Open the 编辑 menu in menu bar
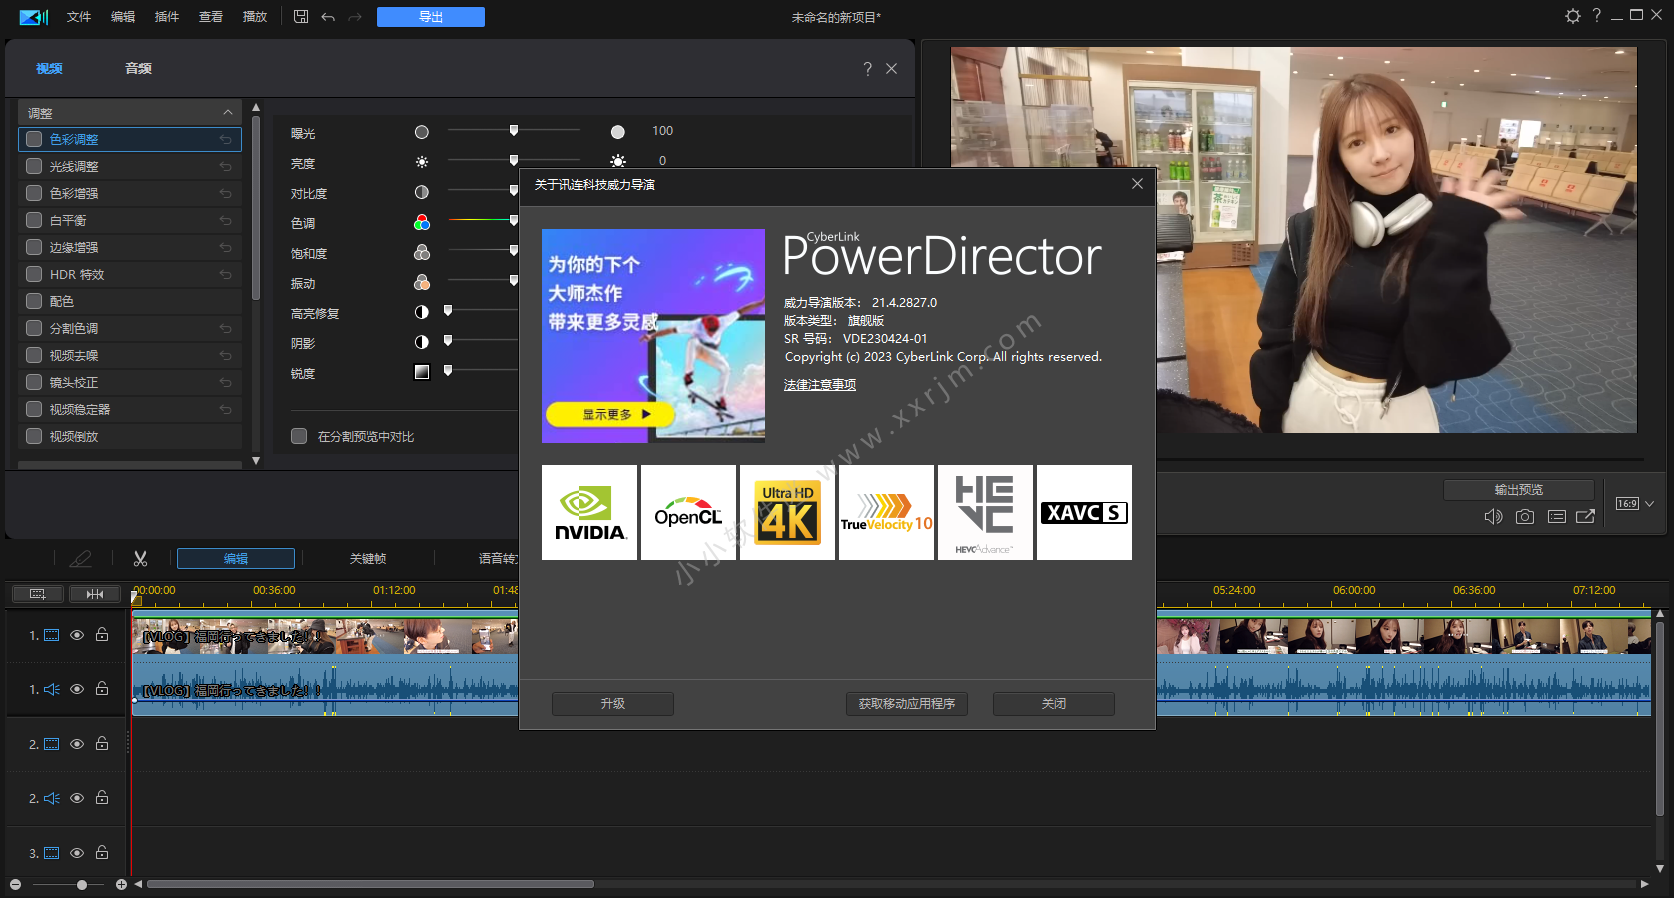Screen dimensions: 1674x898 pos(123,17)
